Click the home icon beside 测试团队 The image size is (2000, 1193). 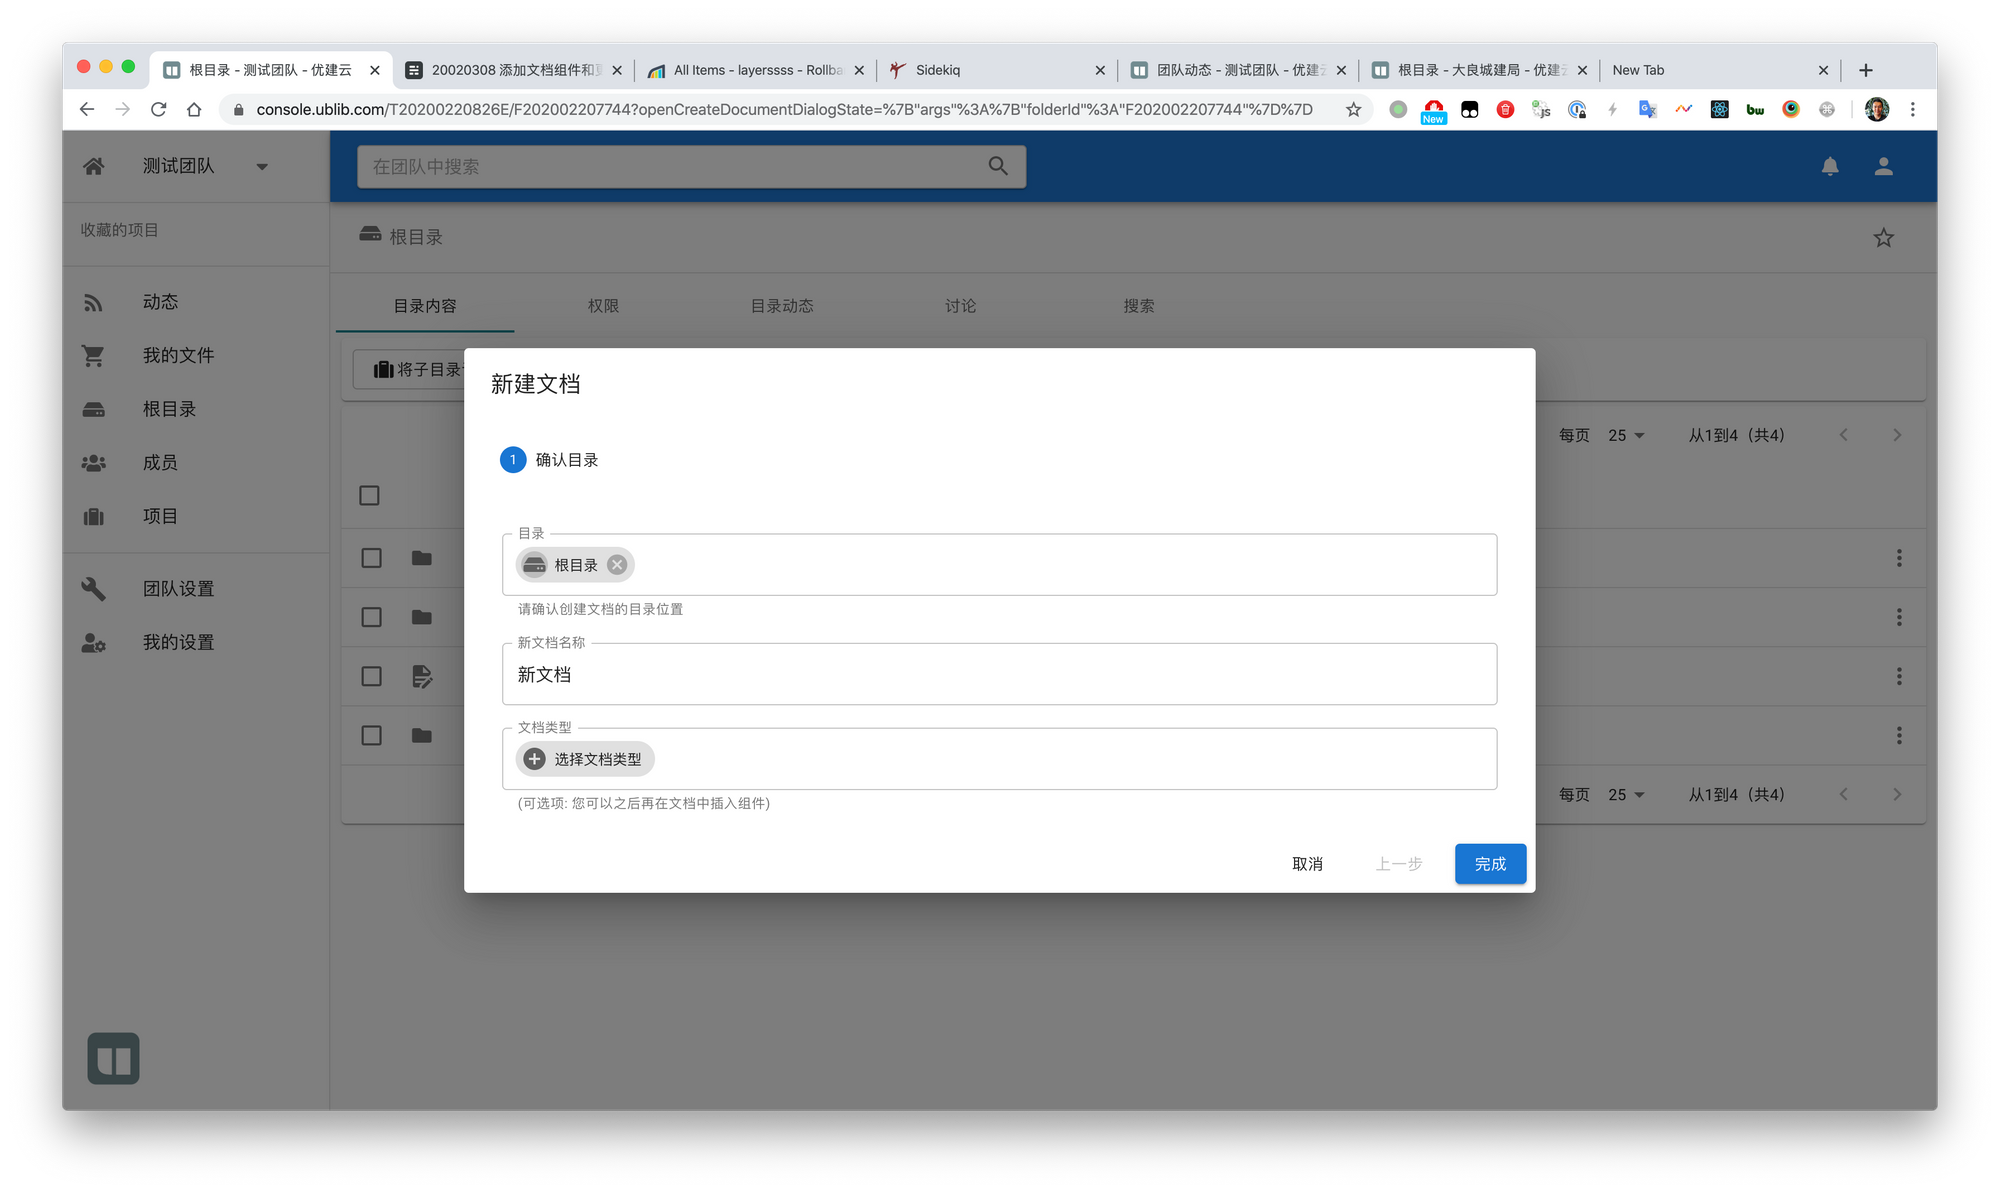click(94, 166)
